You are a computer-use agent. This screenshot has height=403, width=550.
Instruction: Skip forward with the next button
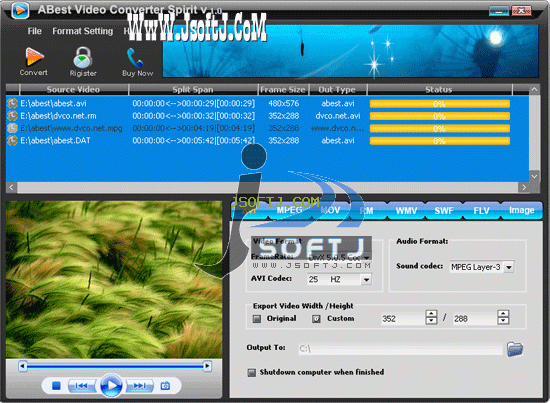coord(140,386)
